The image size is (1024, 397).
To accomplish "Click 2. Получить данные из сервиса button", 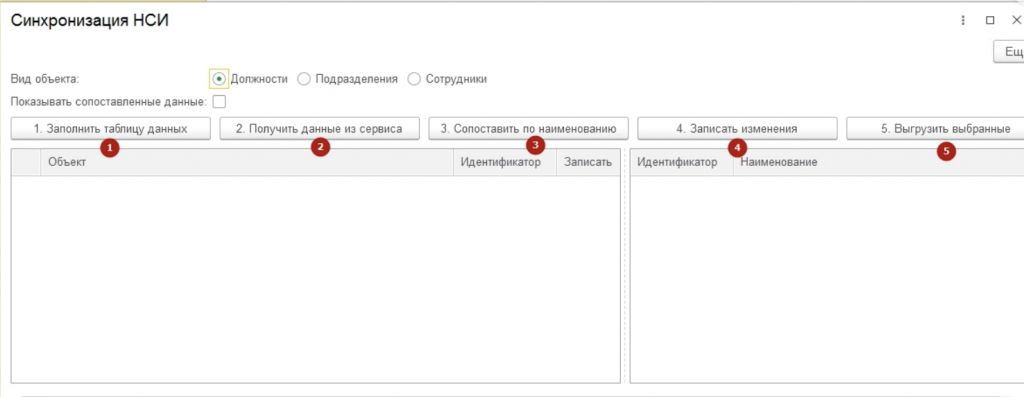I will 319,129.
